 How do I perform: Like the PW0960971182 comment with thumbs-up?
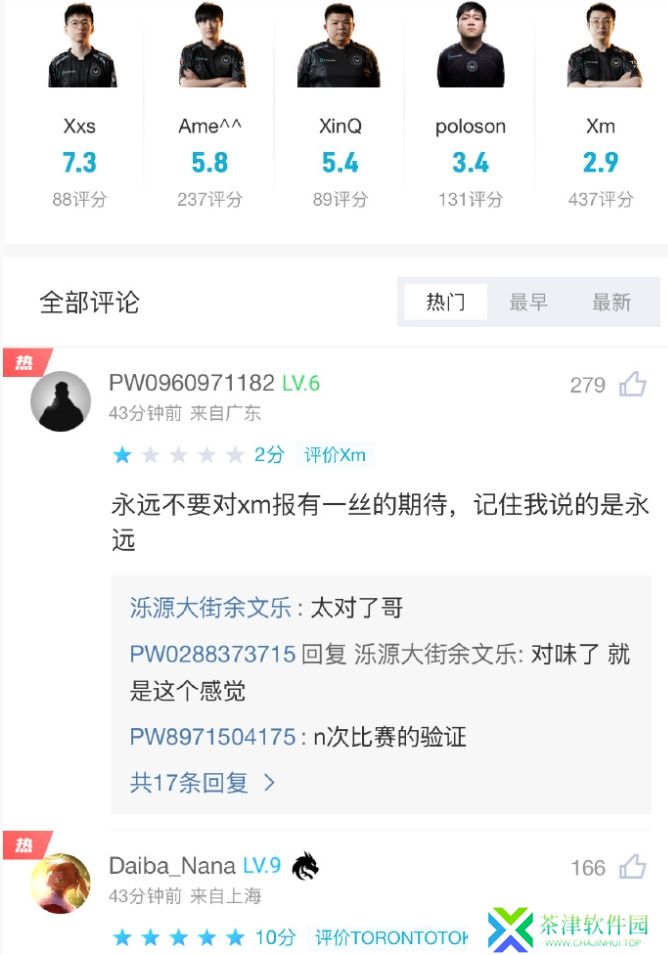pyautogui.click(x=632, y=384)
